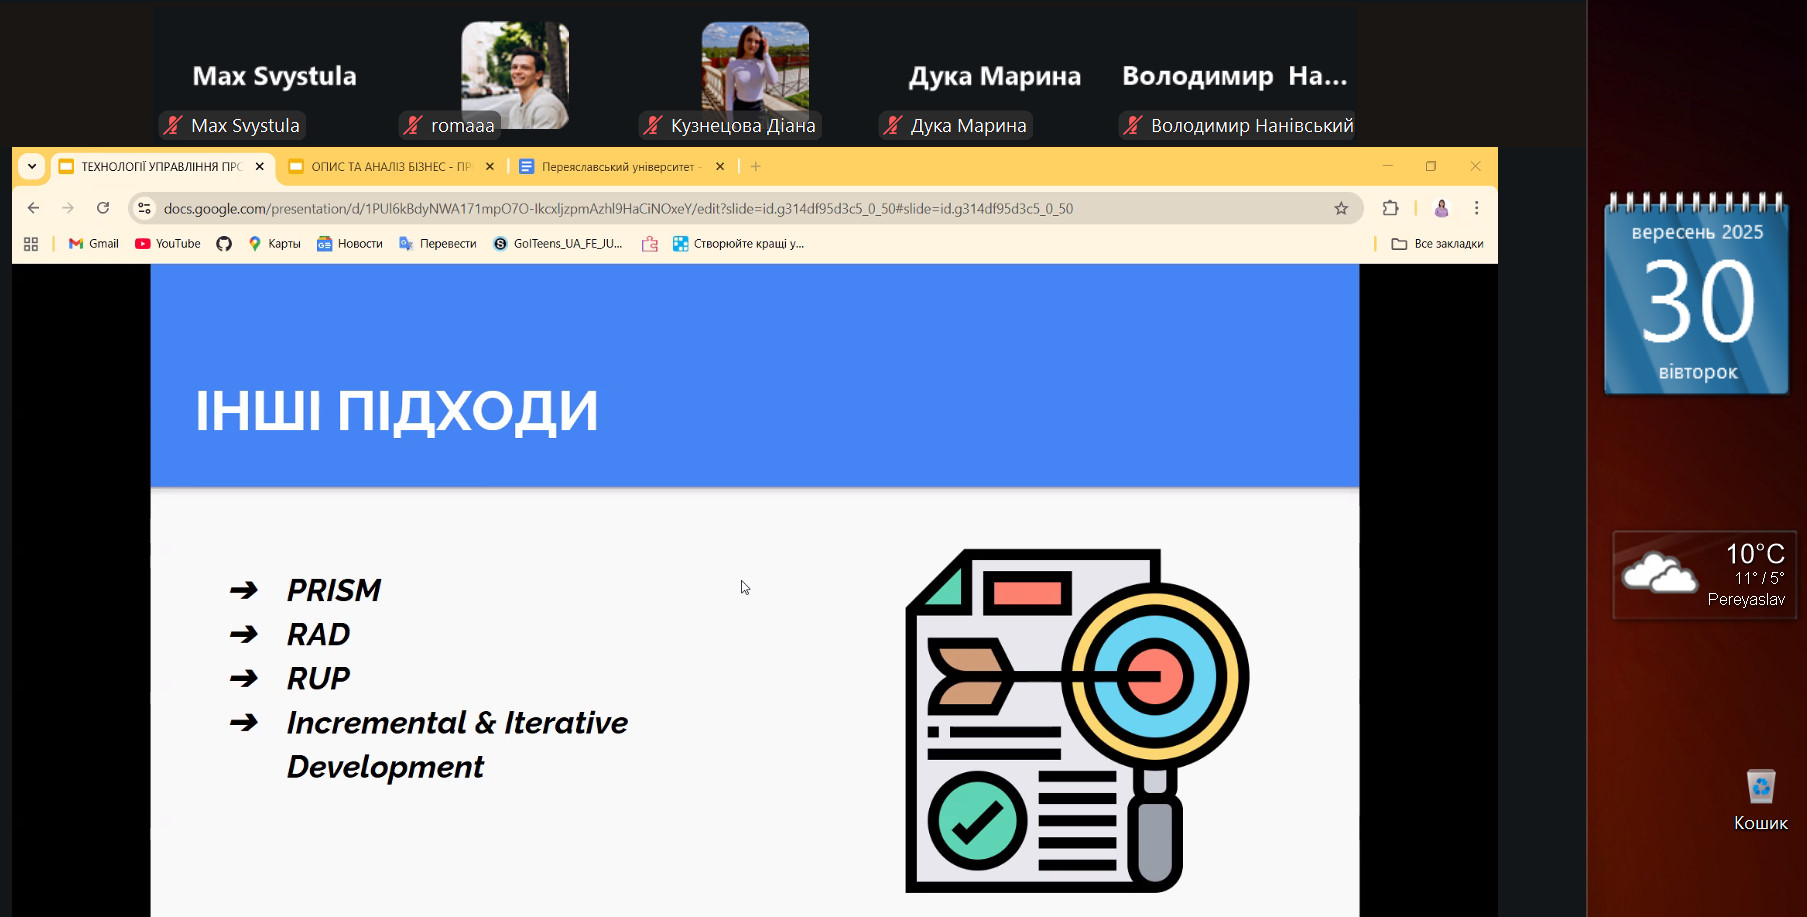
Task: Open the Карты bookmark link
Action: 274,244
